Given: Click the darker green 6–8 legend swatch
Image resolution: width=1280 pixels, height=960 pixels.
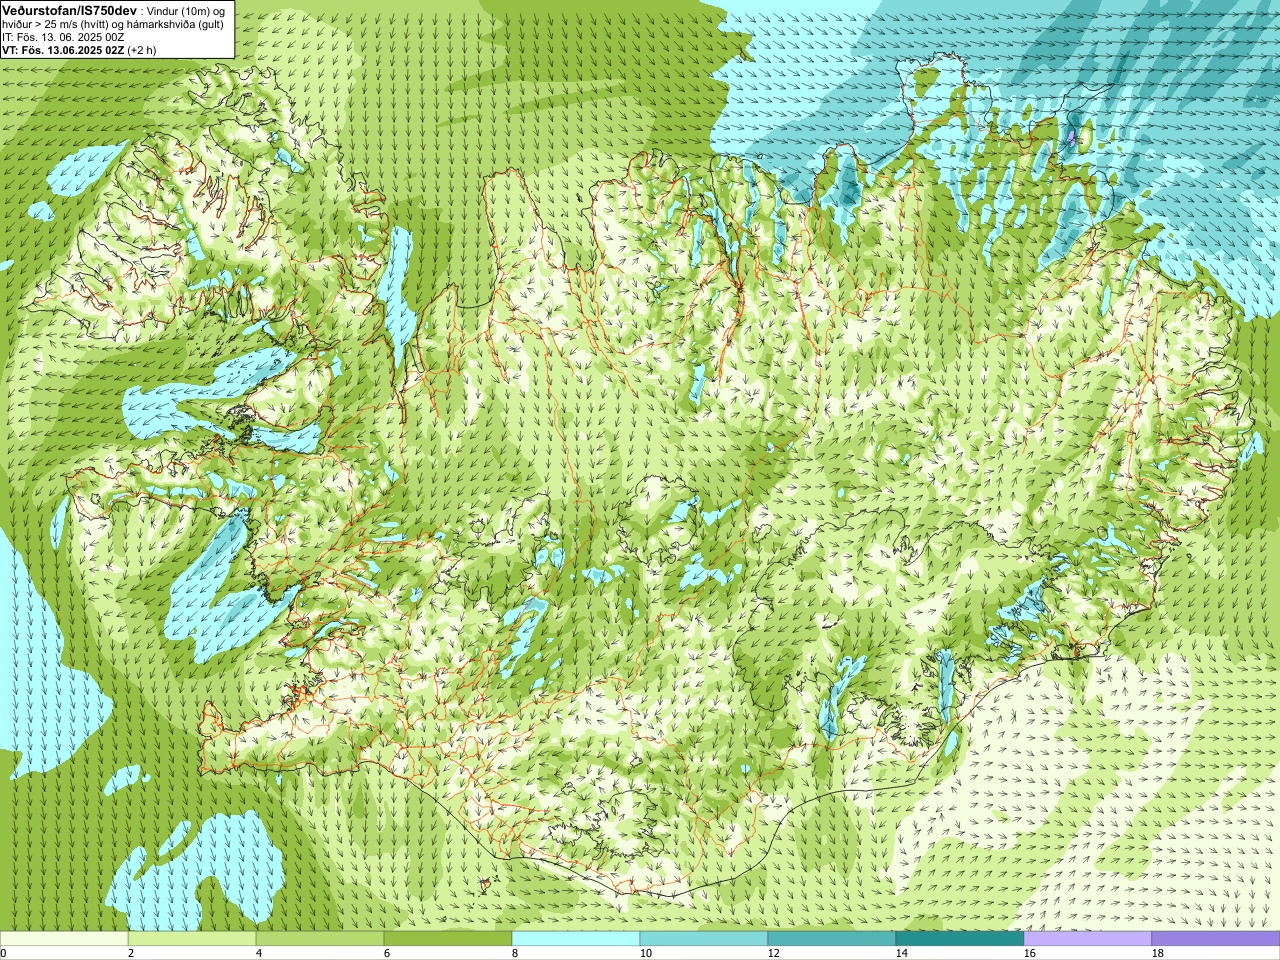Looking at the screenshot, I should [448, 939].
